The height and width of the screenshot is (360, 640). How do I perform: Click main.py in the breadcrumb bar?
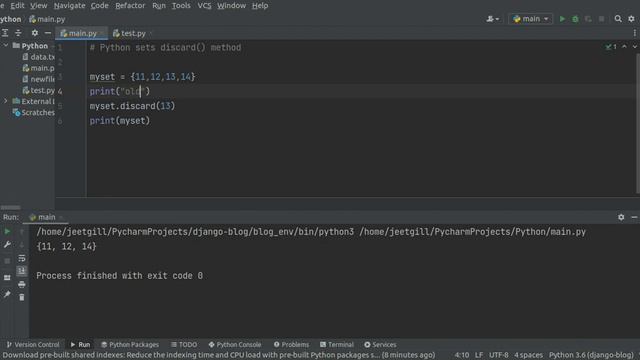47,19
